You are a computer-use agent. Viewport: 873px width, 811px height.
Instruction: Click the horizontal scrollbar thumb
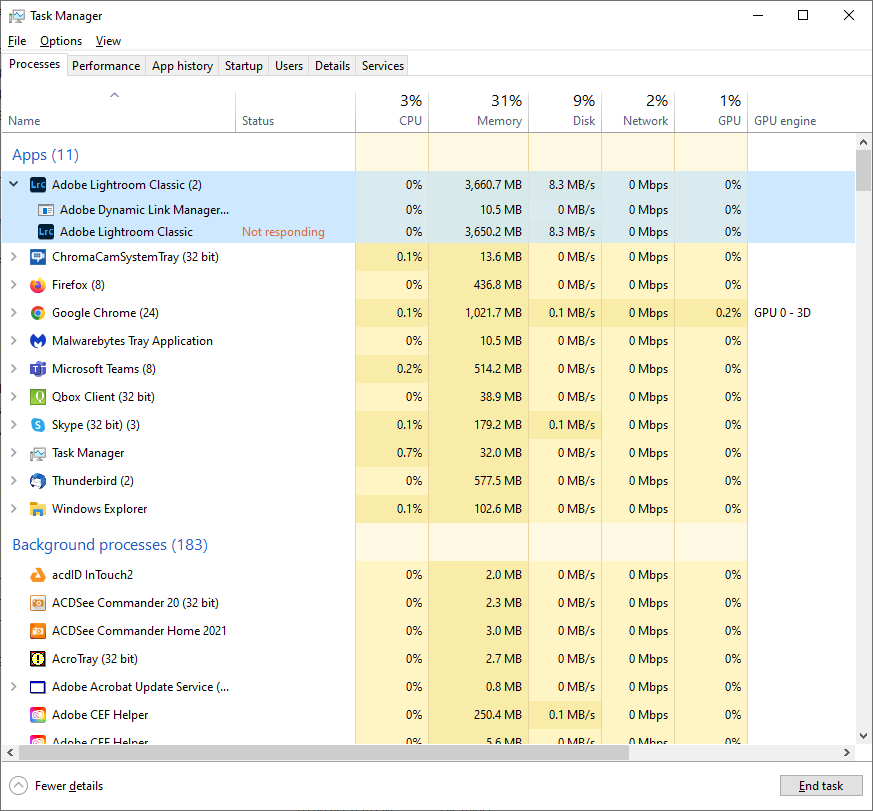[323, 753]
